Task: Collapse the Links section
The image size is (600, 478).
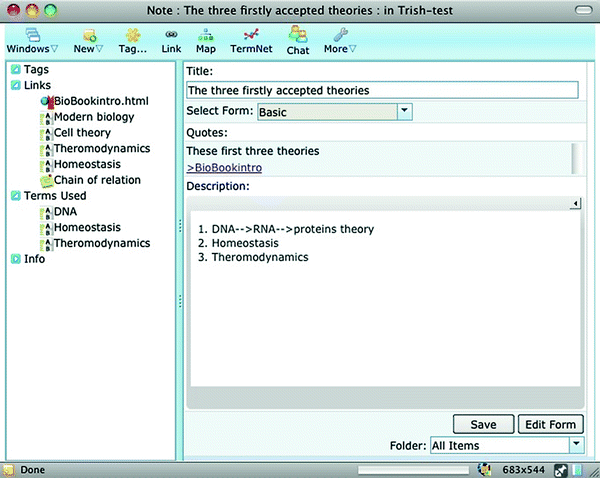Action: click(x=14, y=85)
